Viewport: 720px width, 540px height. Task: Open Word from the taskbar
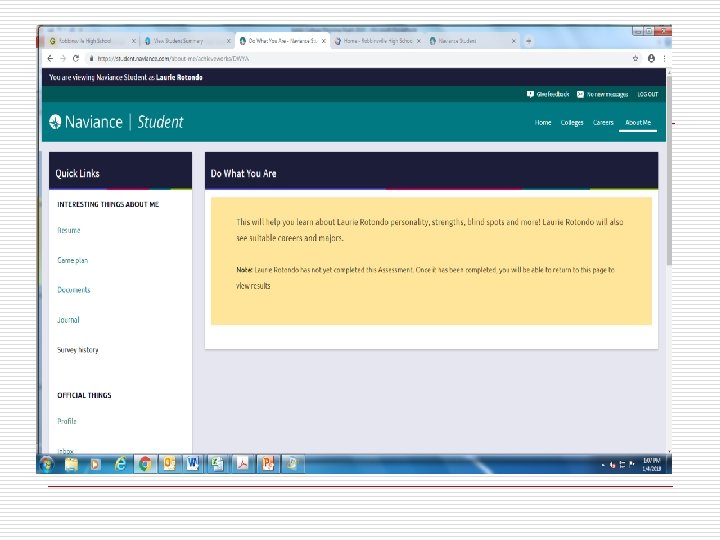tap(193, 464)
